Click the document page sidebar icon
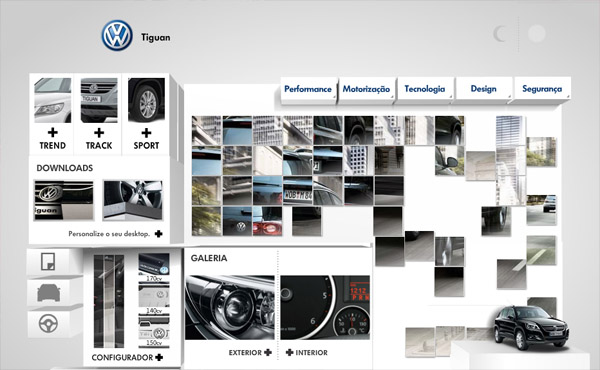This screenshot has width=600, height=370. coord(48,262)
